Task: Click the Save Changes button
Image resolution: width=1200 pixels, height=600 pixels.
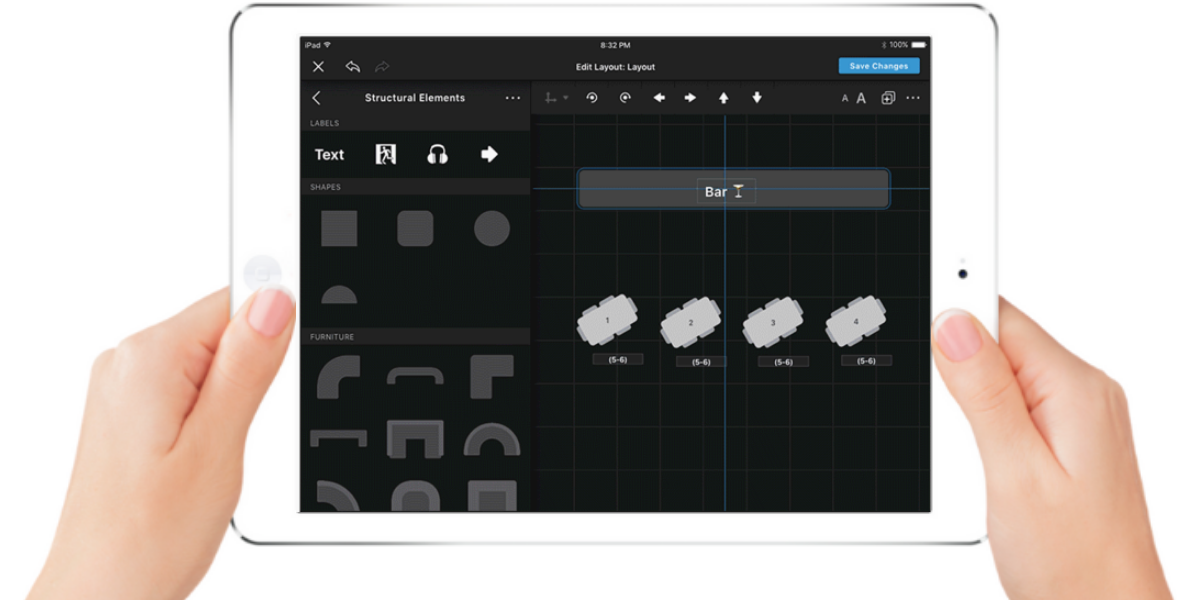Action: pyautogui.click(x=877, y=65)
